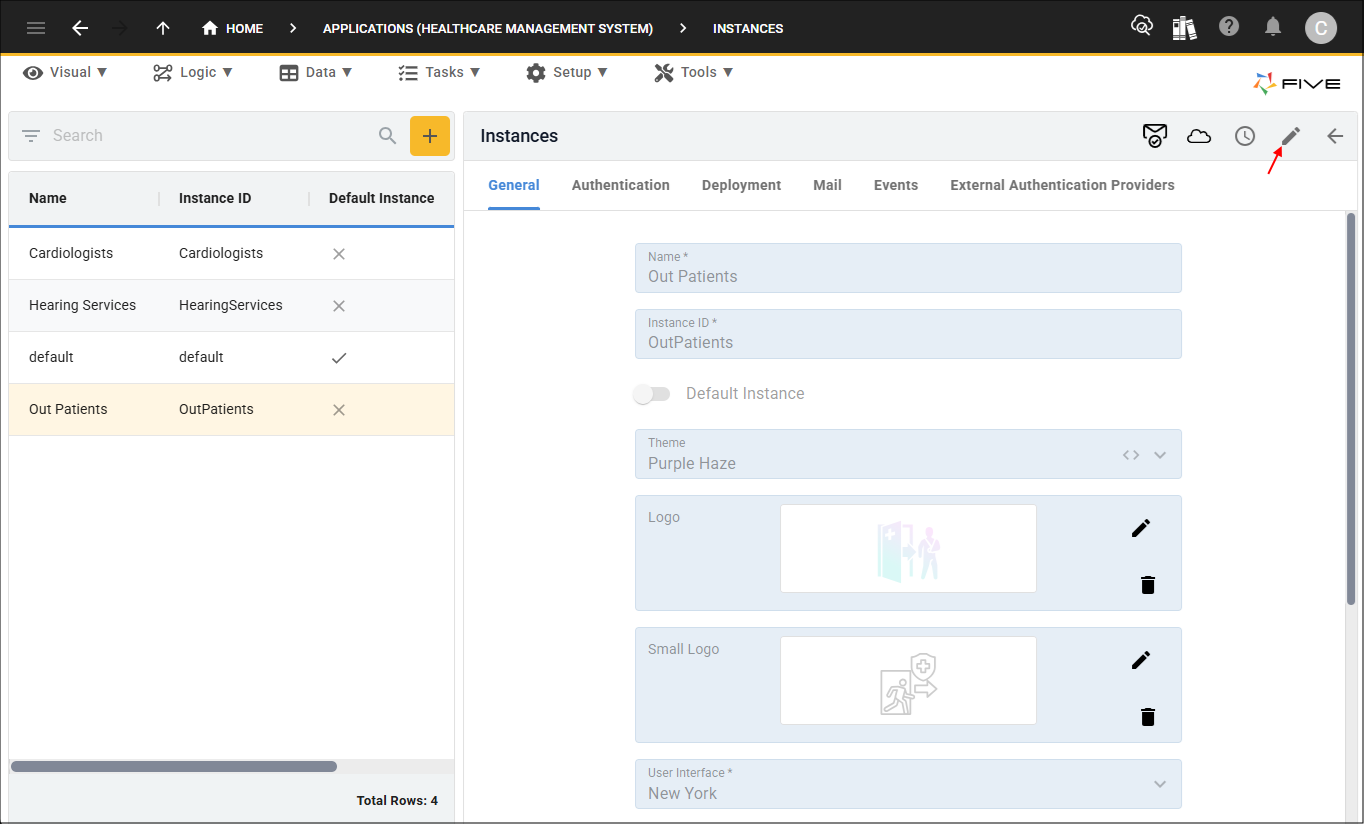Screen dimensions: 1364x824
Task: Open the history clock icon
Action: 1245,136
